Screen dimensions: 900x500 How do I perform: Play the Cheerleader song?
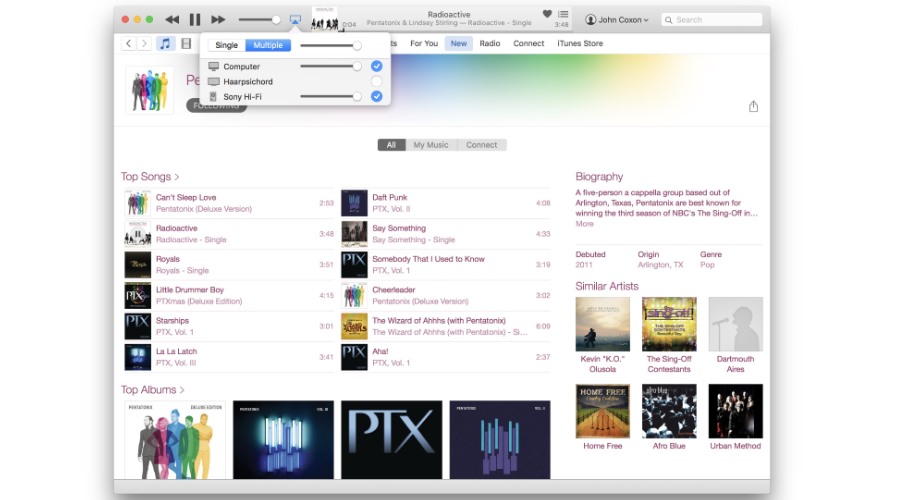click(446, 296)
